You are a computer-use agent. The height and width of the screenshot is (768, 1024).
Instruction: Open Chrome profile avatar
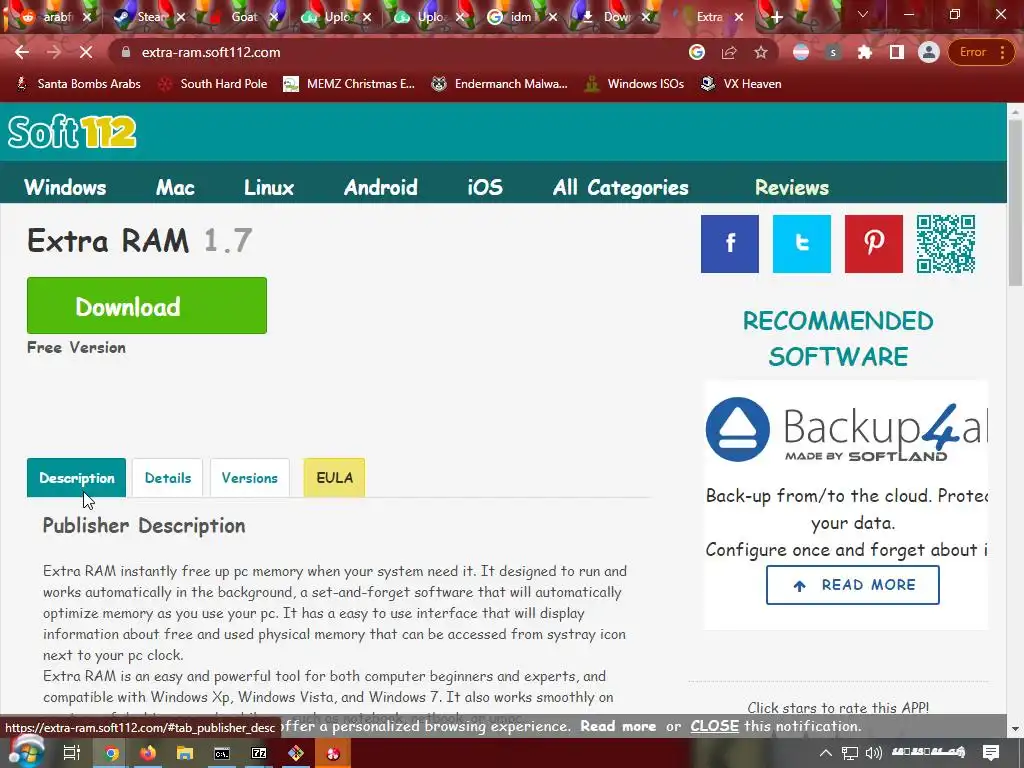coord(928,52)
